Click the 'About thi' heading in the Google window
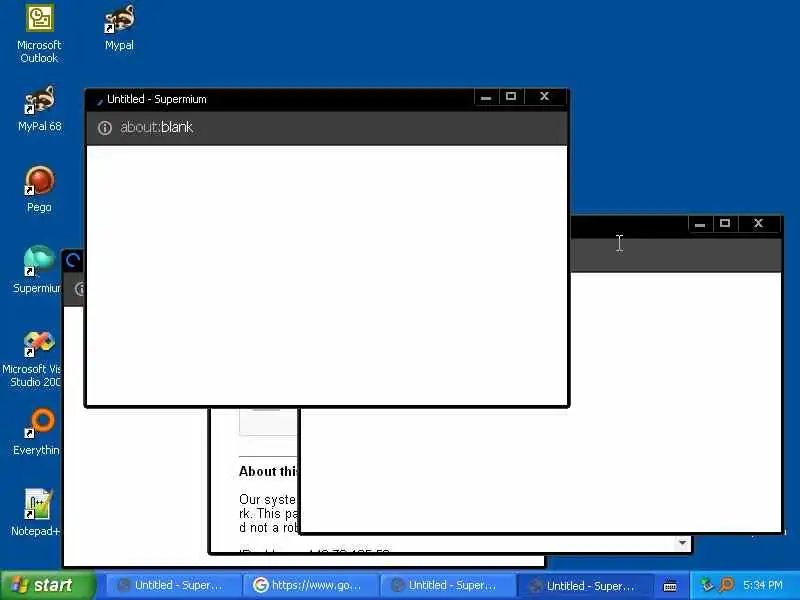 268,471
